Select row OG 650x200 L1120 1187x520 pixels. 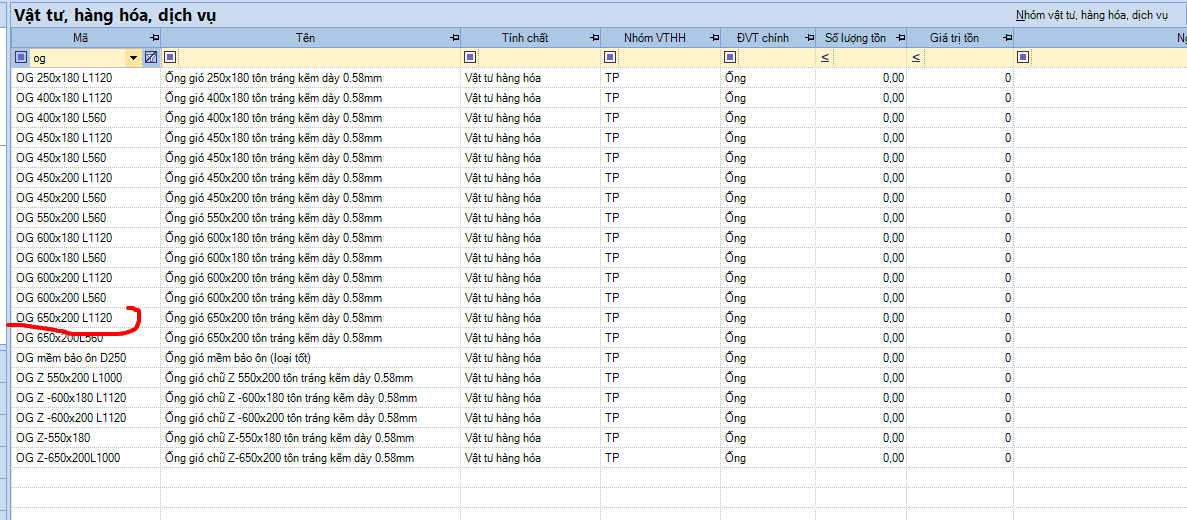click(64, 318)
